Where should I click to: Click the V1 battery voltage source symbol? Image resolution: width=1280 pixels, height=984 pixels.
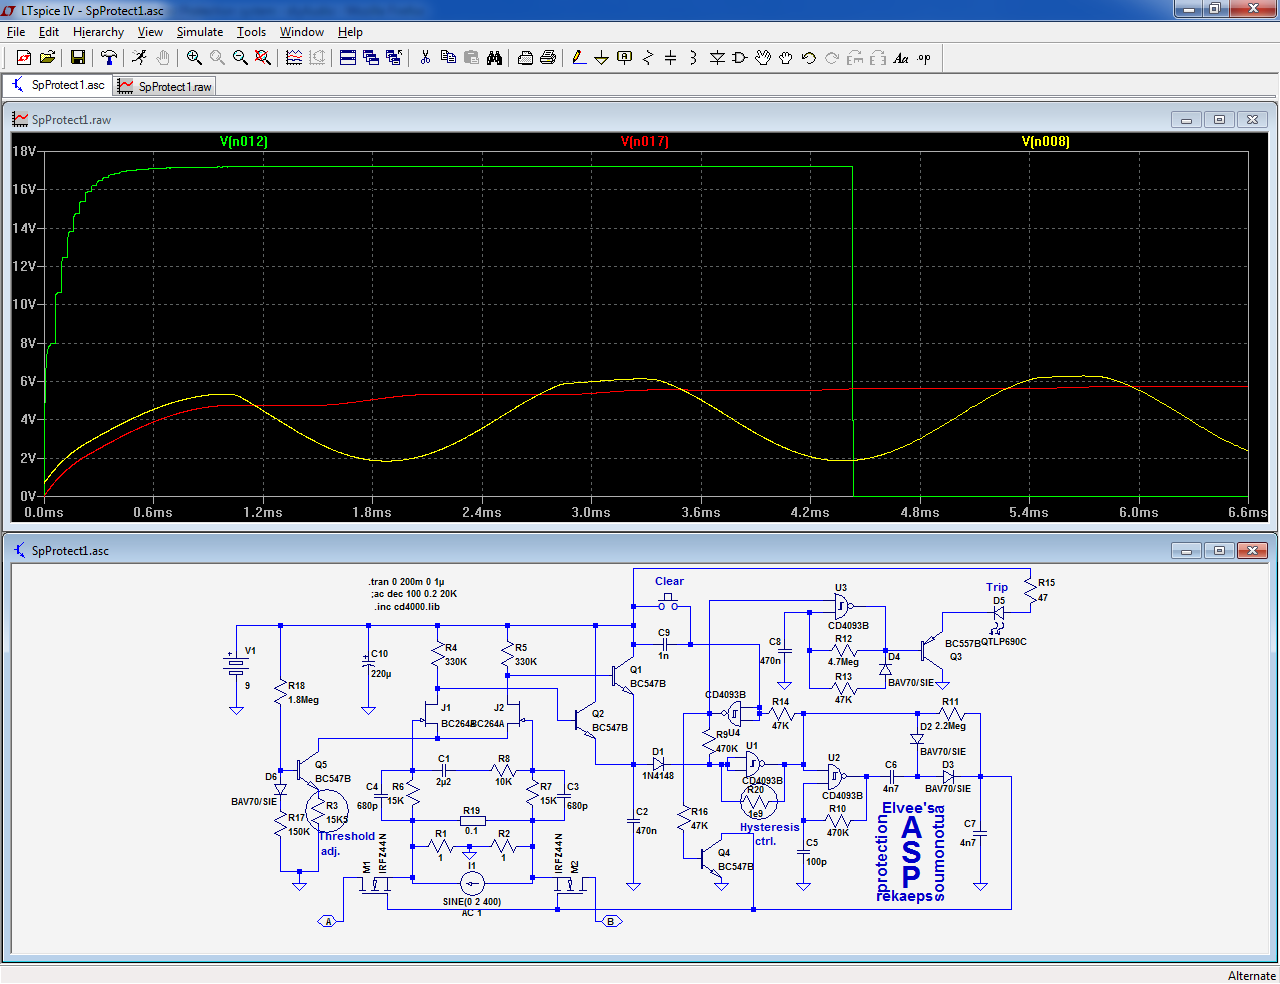pyautogui.click(x=236, y=665)
